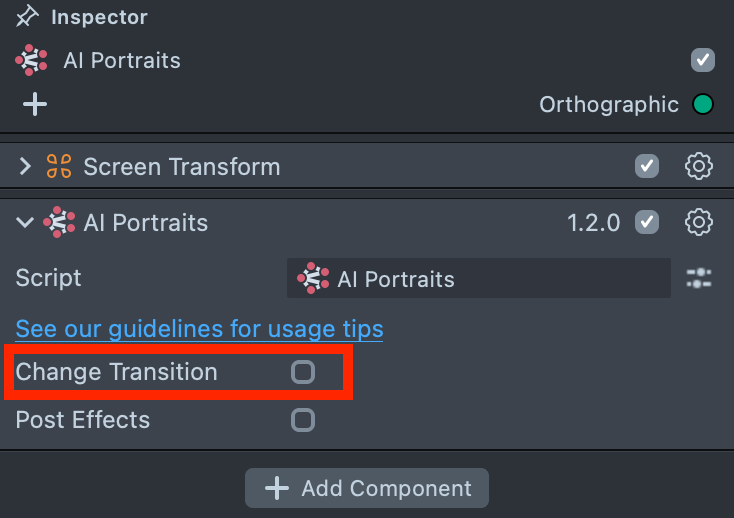
Task: Enable the Change Transition checkbox
Action: (302, 372)
